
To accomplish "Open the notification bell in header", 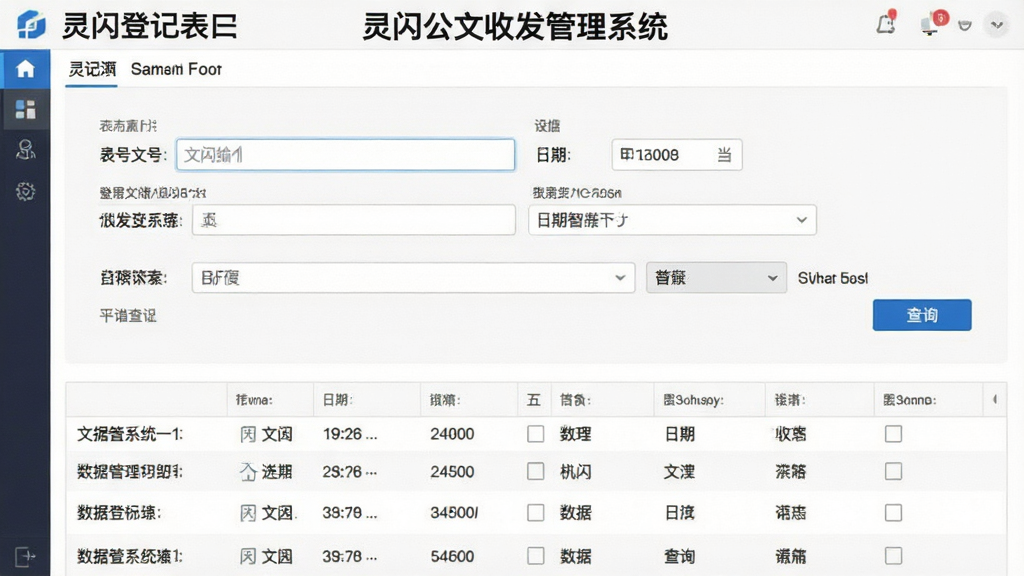I will (x=886, y=23).
